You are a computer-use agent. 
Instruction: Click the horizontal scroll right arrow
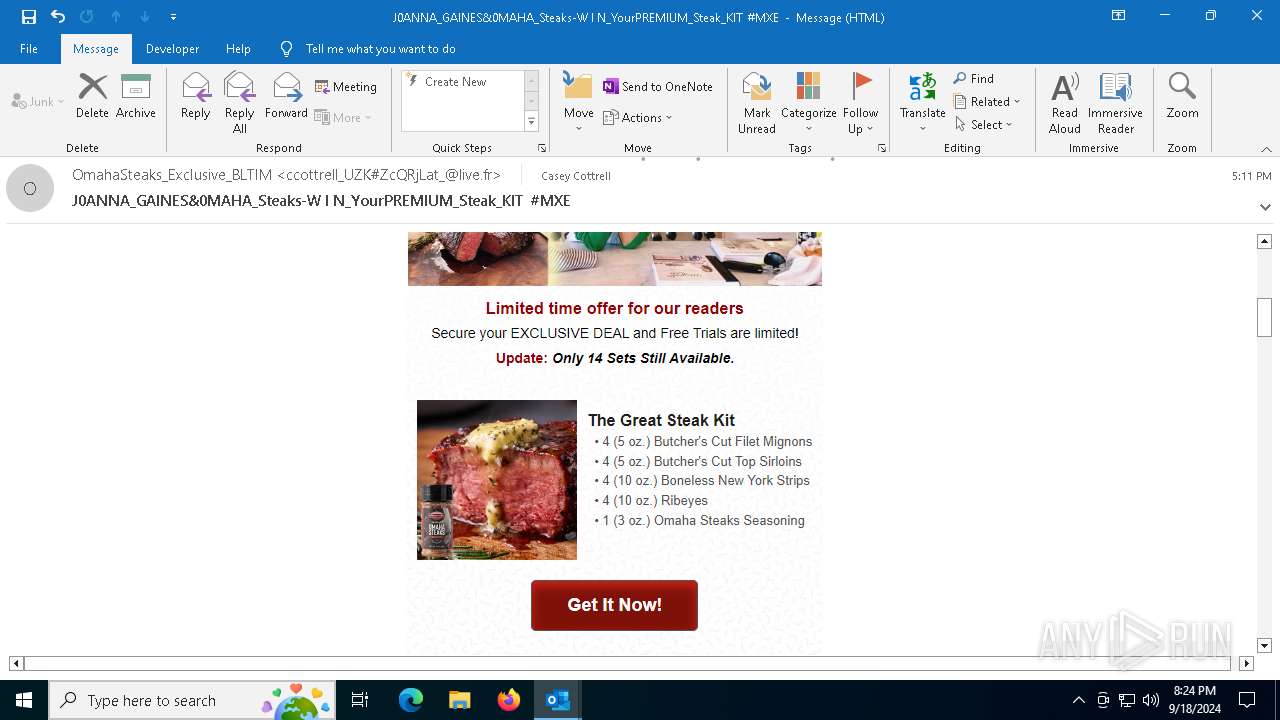tap(1246, 663)
